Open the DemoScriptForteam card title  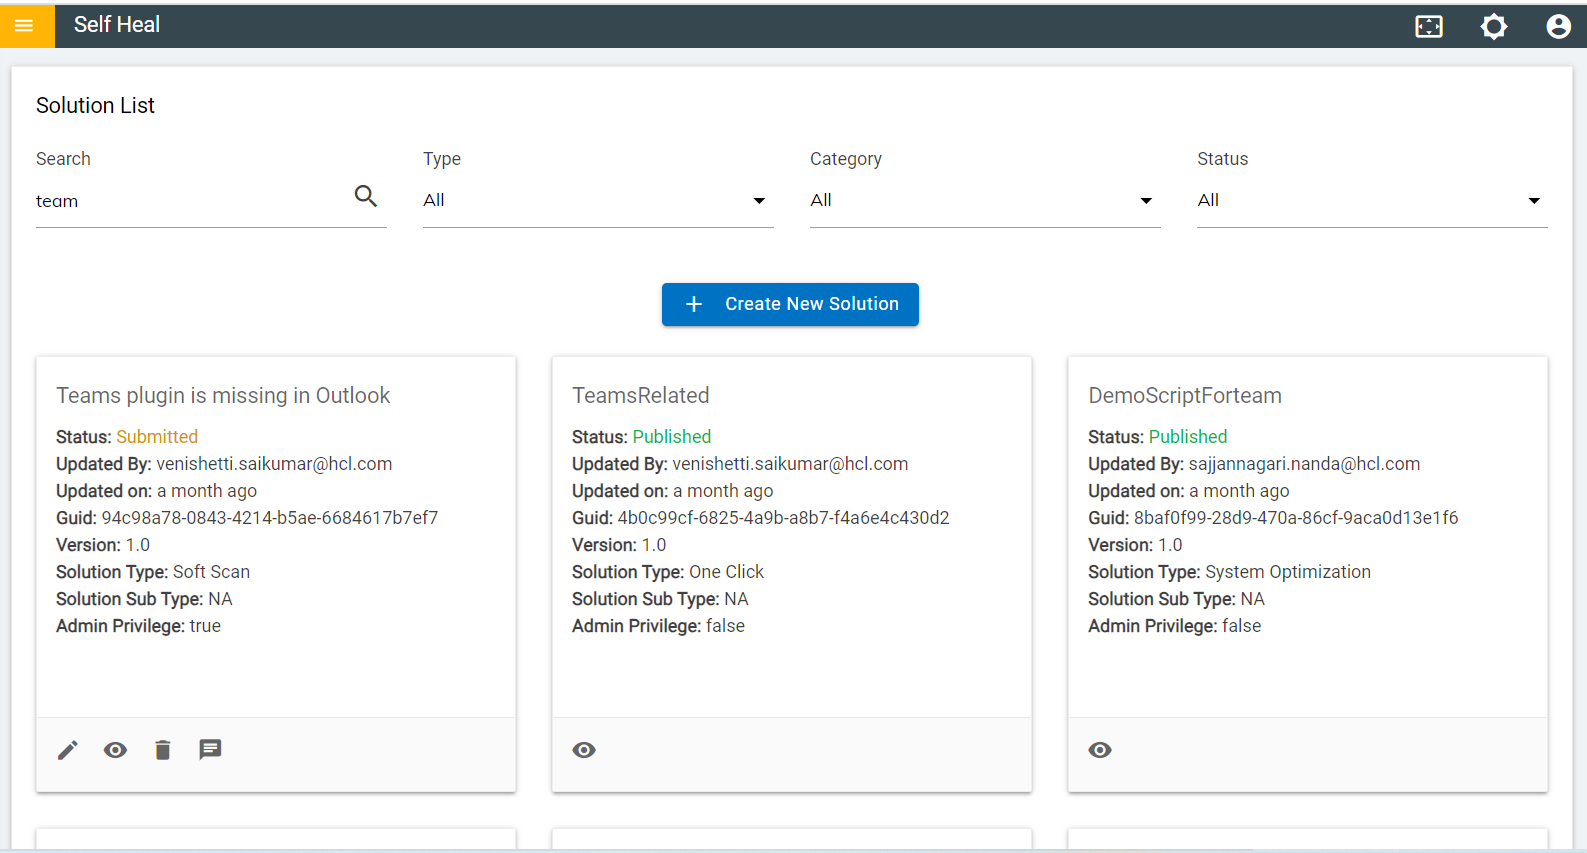(1185, 396)
